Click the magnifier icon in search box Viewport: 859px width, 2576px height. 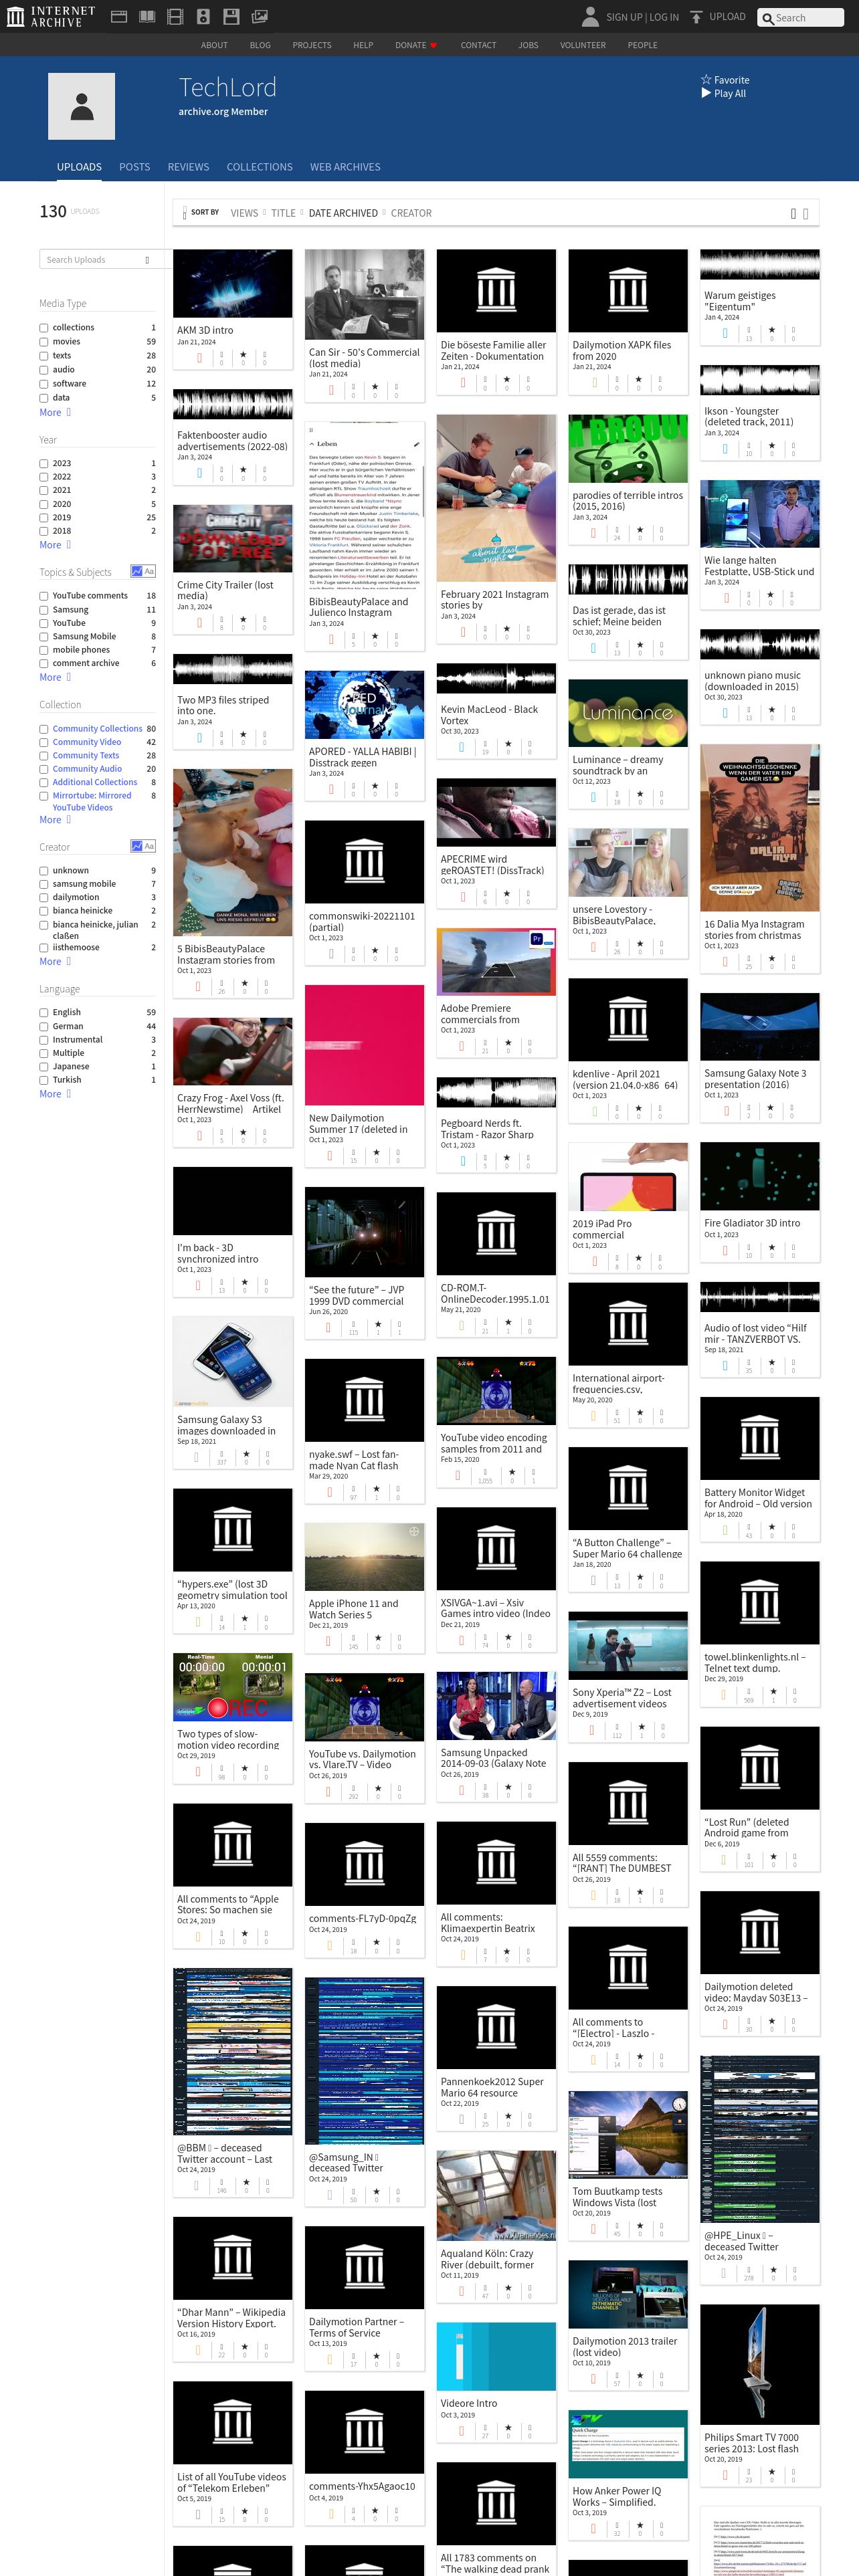click(768, 18)
